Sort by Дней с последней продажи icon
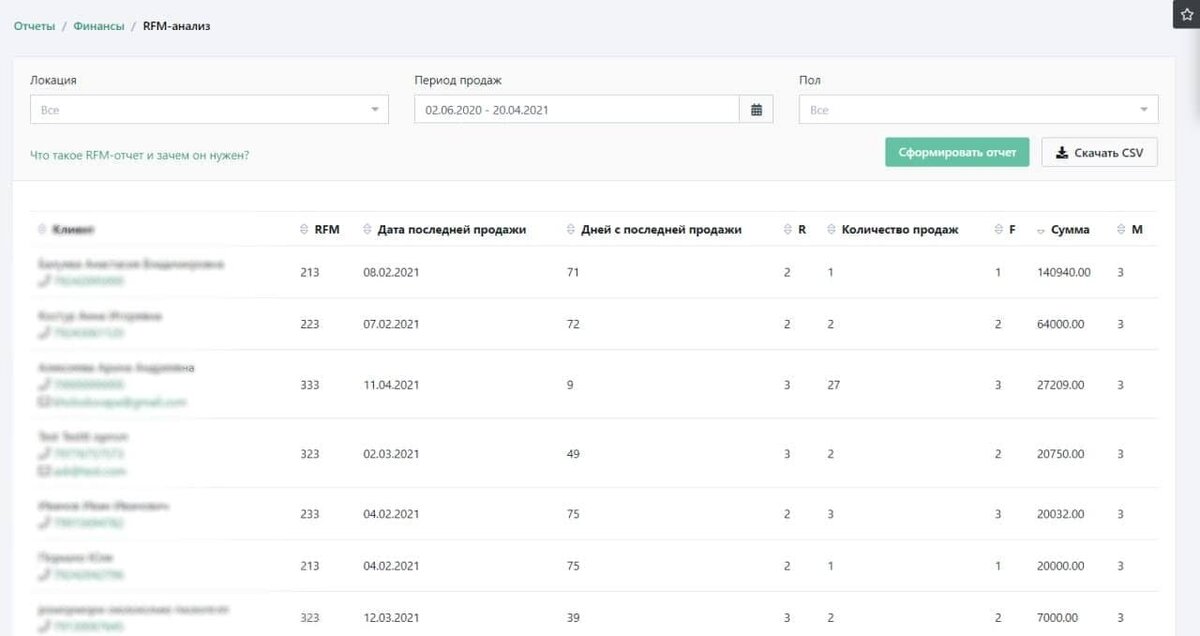Screen dimensions: 1200x636 pos(571,230)
